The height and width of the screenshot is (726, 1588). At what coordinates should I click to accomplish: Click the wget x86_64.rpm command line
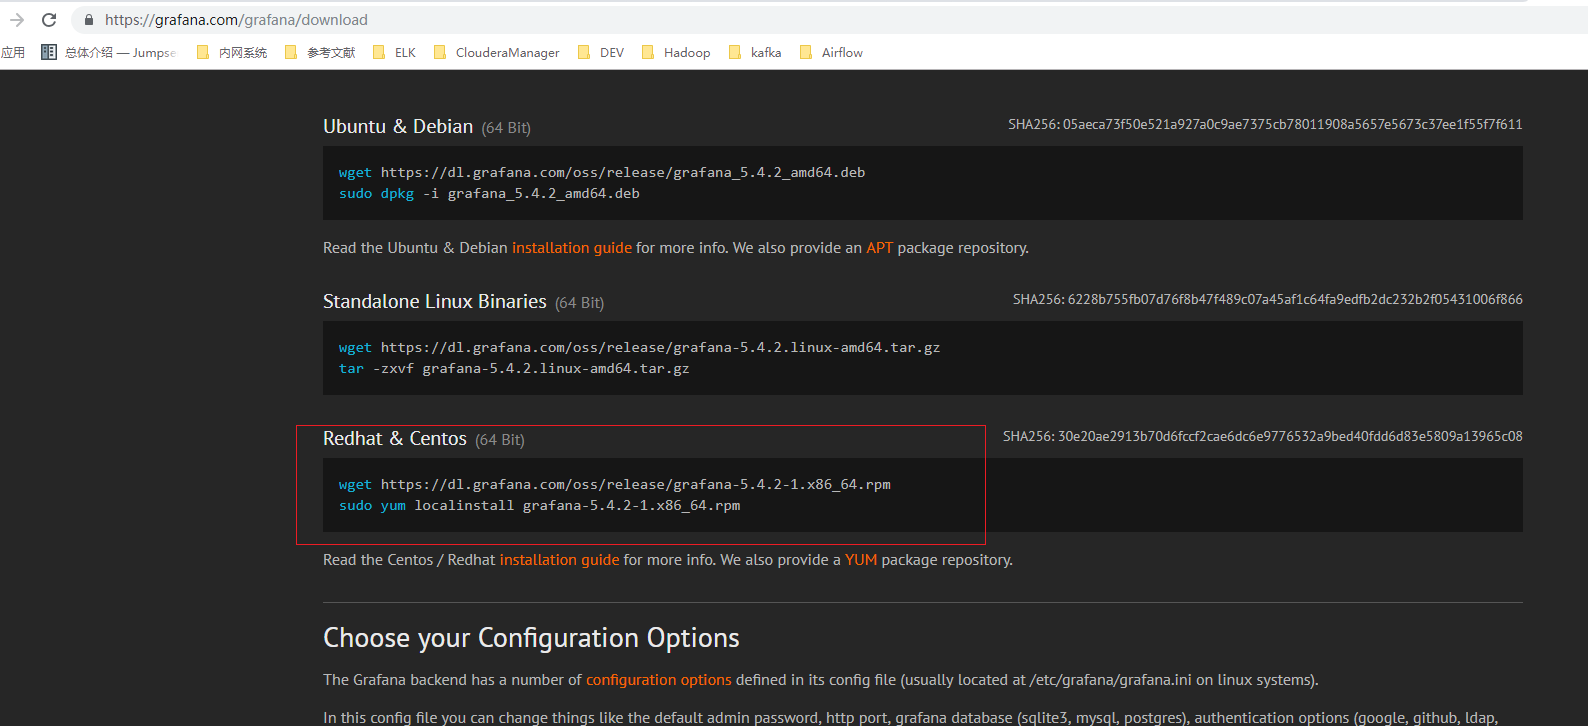(614, 485)
